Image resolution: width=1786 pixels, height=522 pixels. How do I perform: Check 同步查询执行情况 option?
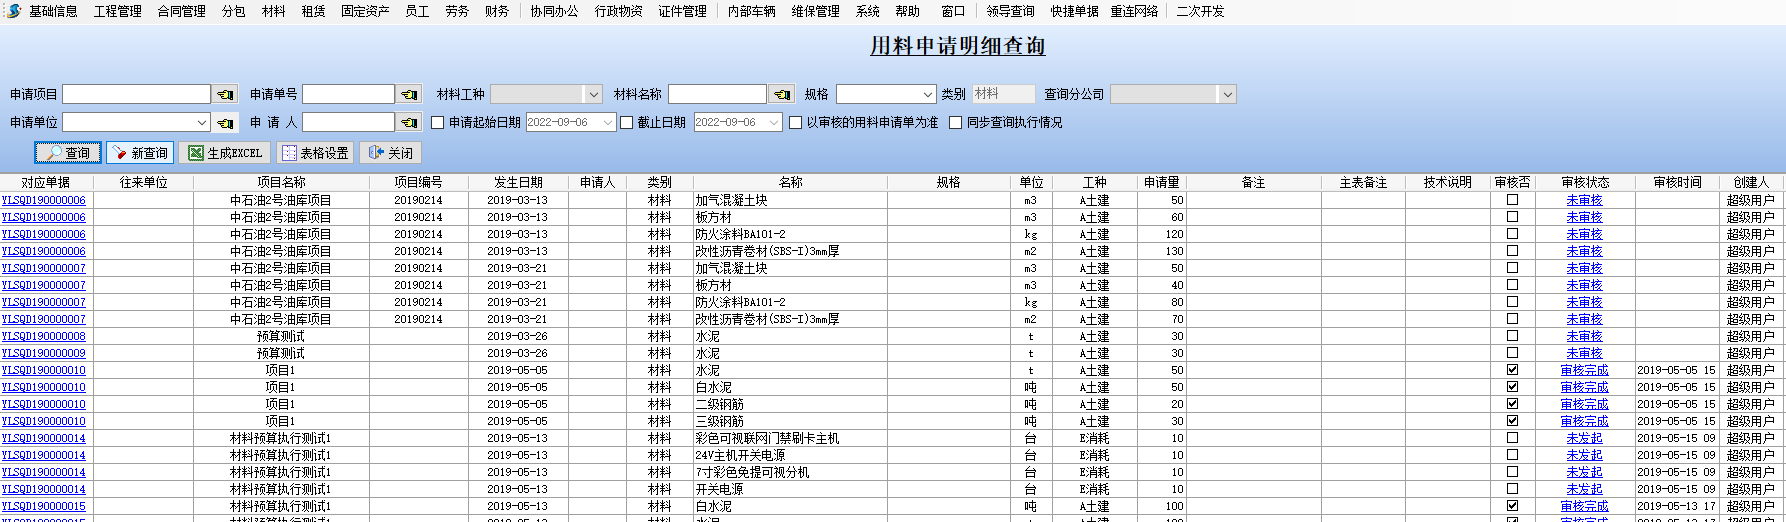(x=955, y=123)
